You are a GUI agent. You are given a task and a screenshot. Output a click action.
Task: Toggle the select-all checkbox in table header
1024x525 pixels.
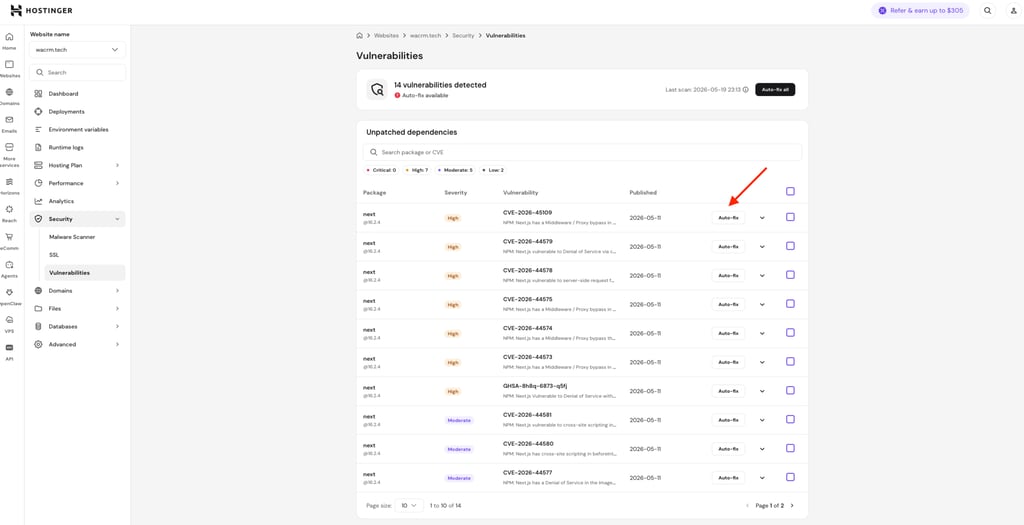[x=790, y=191]
